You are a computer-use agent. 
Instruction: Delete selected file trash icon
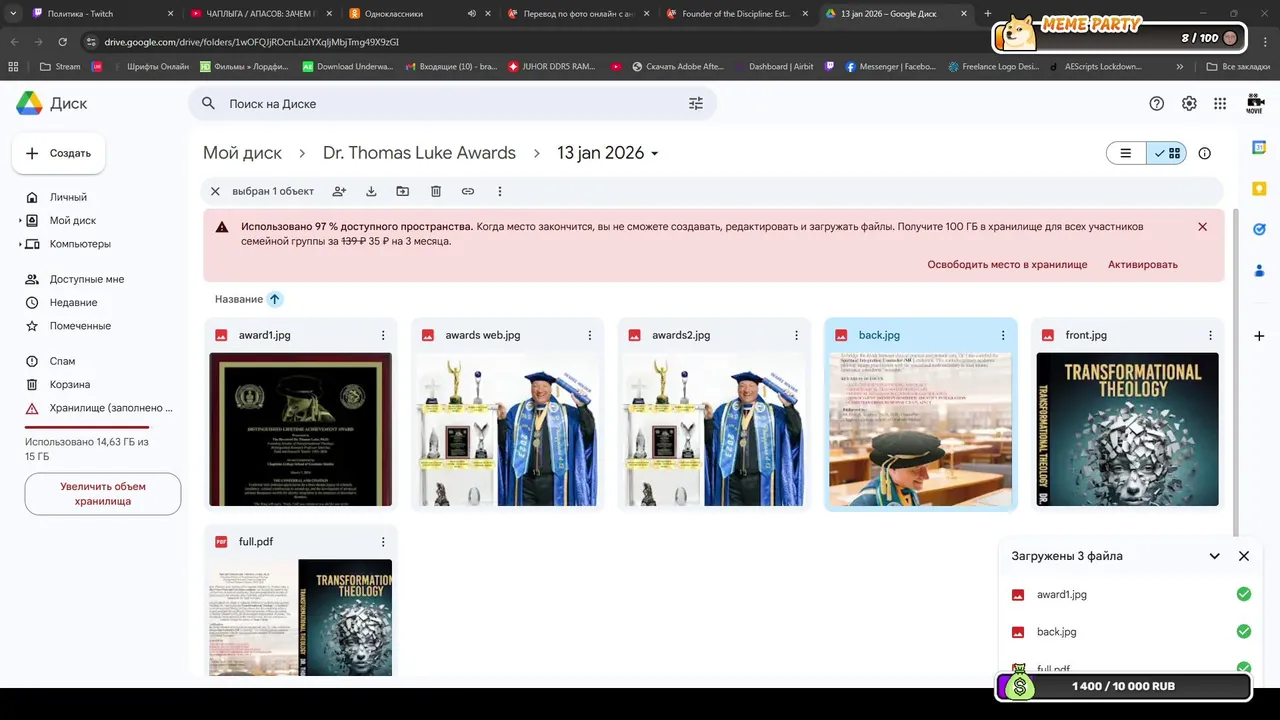[436, 191]
